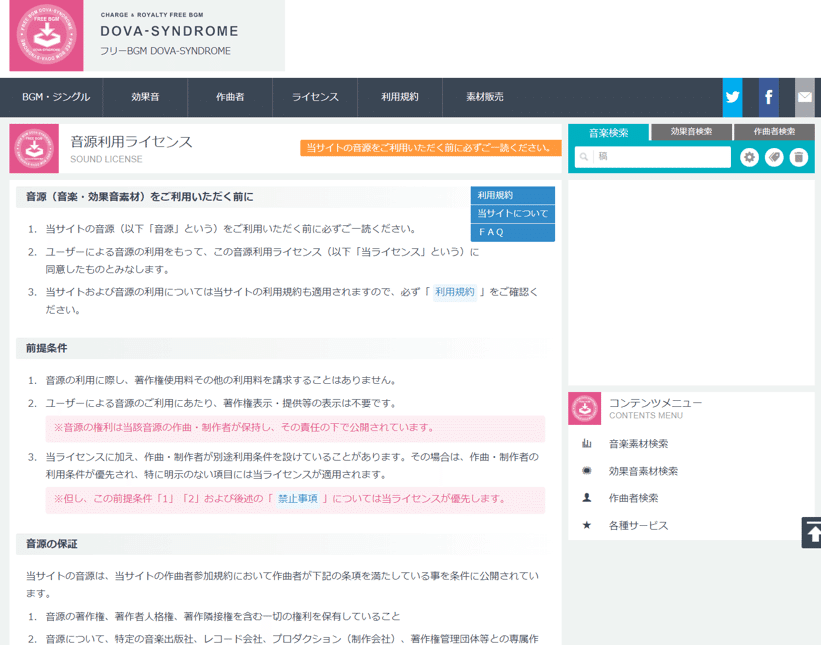821x645 pixels.
Task: Switch to the 音楽検索 tab
Action: pyautogui.click(x=608, y=132)
